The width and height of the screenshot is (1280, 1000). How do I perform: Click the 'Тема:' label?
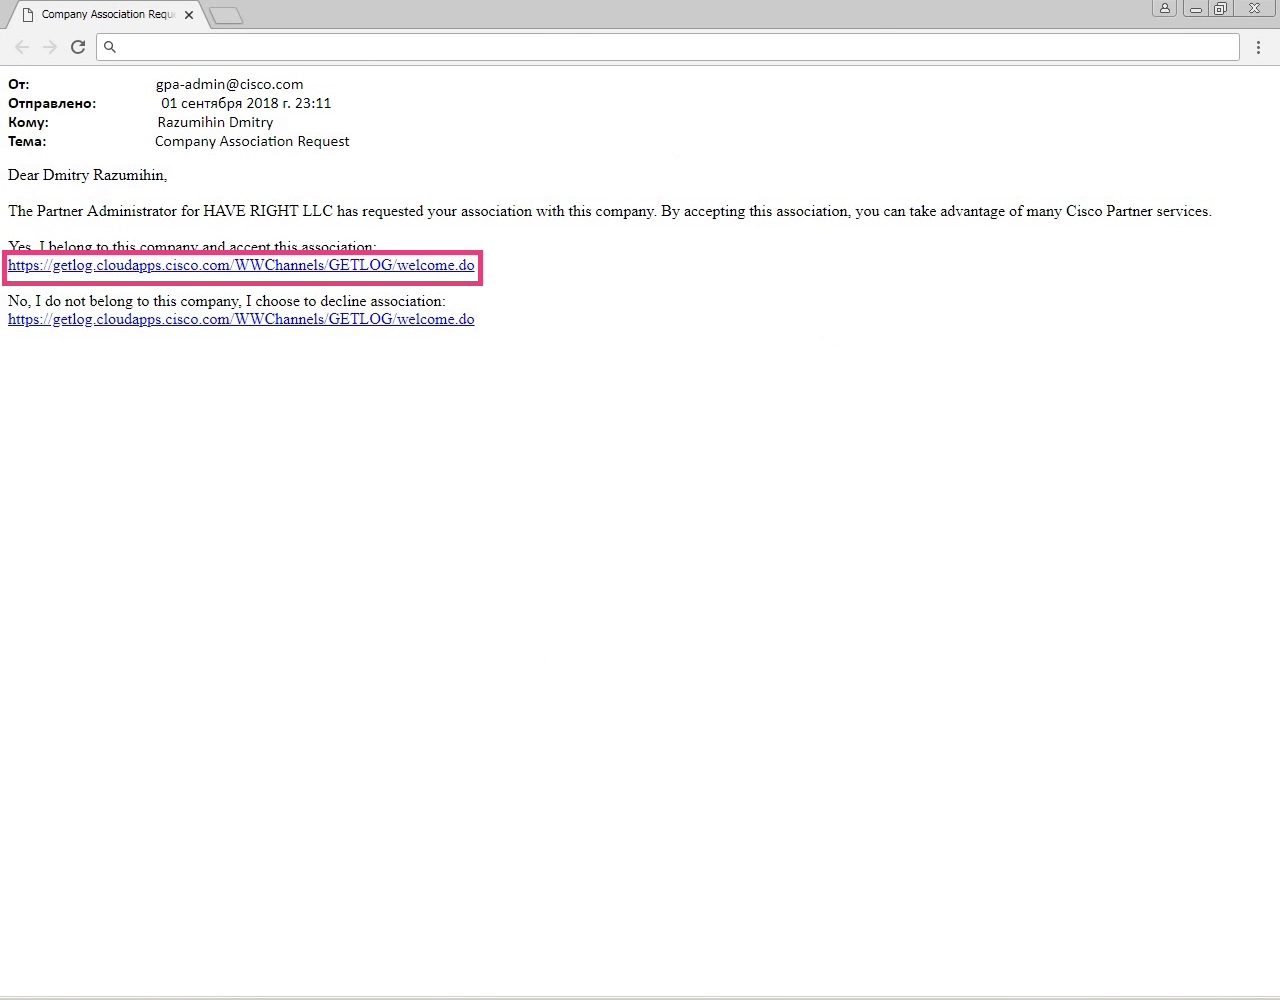click(27, 141)
